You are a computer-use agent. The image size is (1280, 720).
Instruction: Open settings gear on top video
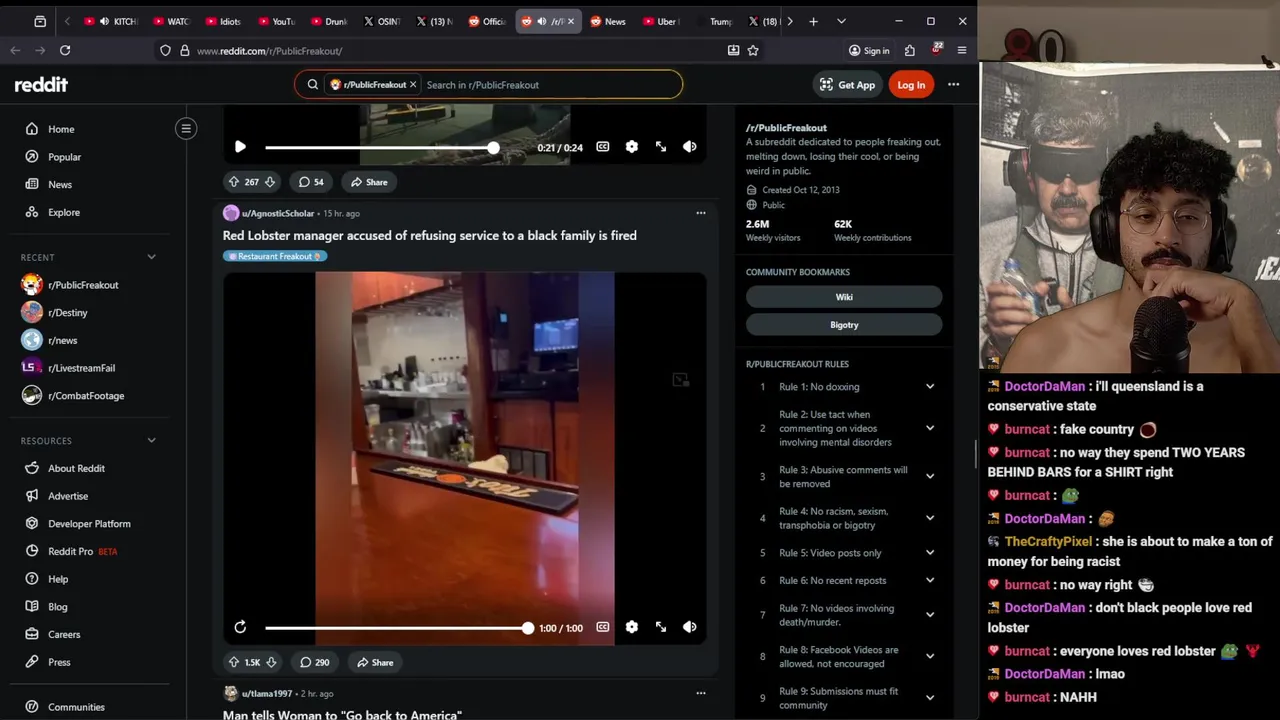point(632,147)
